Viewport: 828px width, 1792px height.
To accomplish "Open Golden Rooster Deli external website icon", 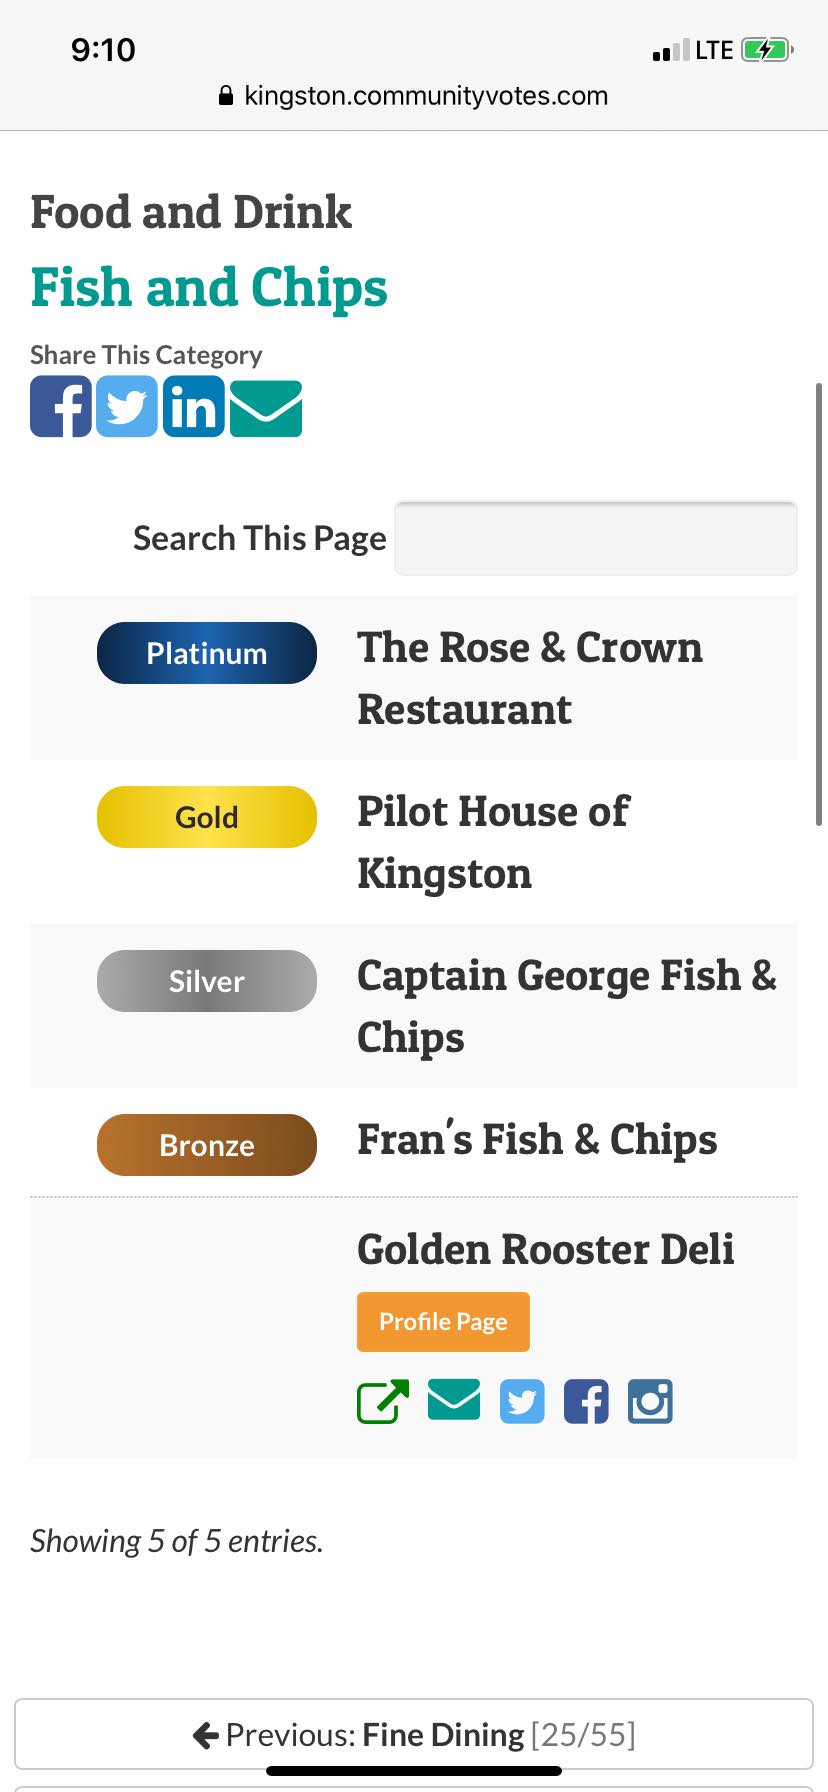I will [383, 1401].
